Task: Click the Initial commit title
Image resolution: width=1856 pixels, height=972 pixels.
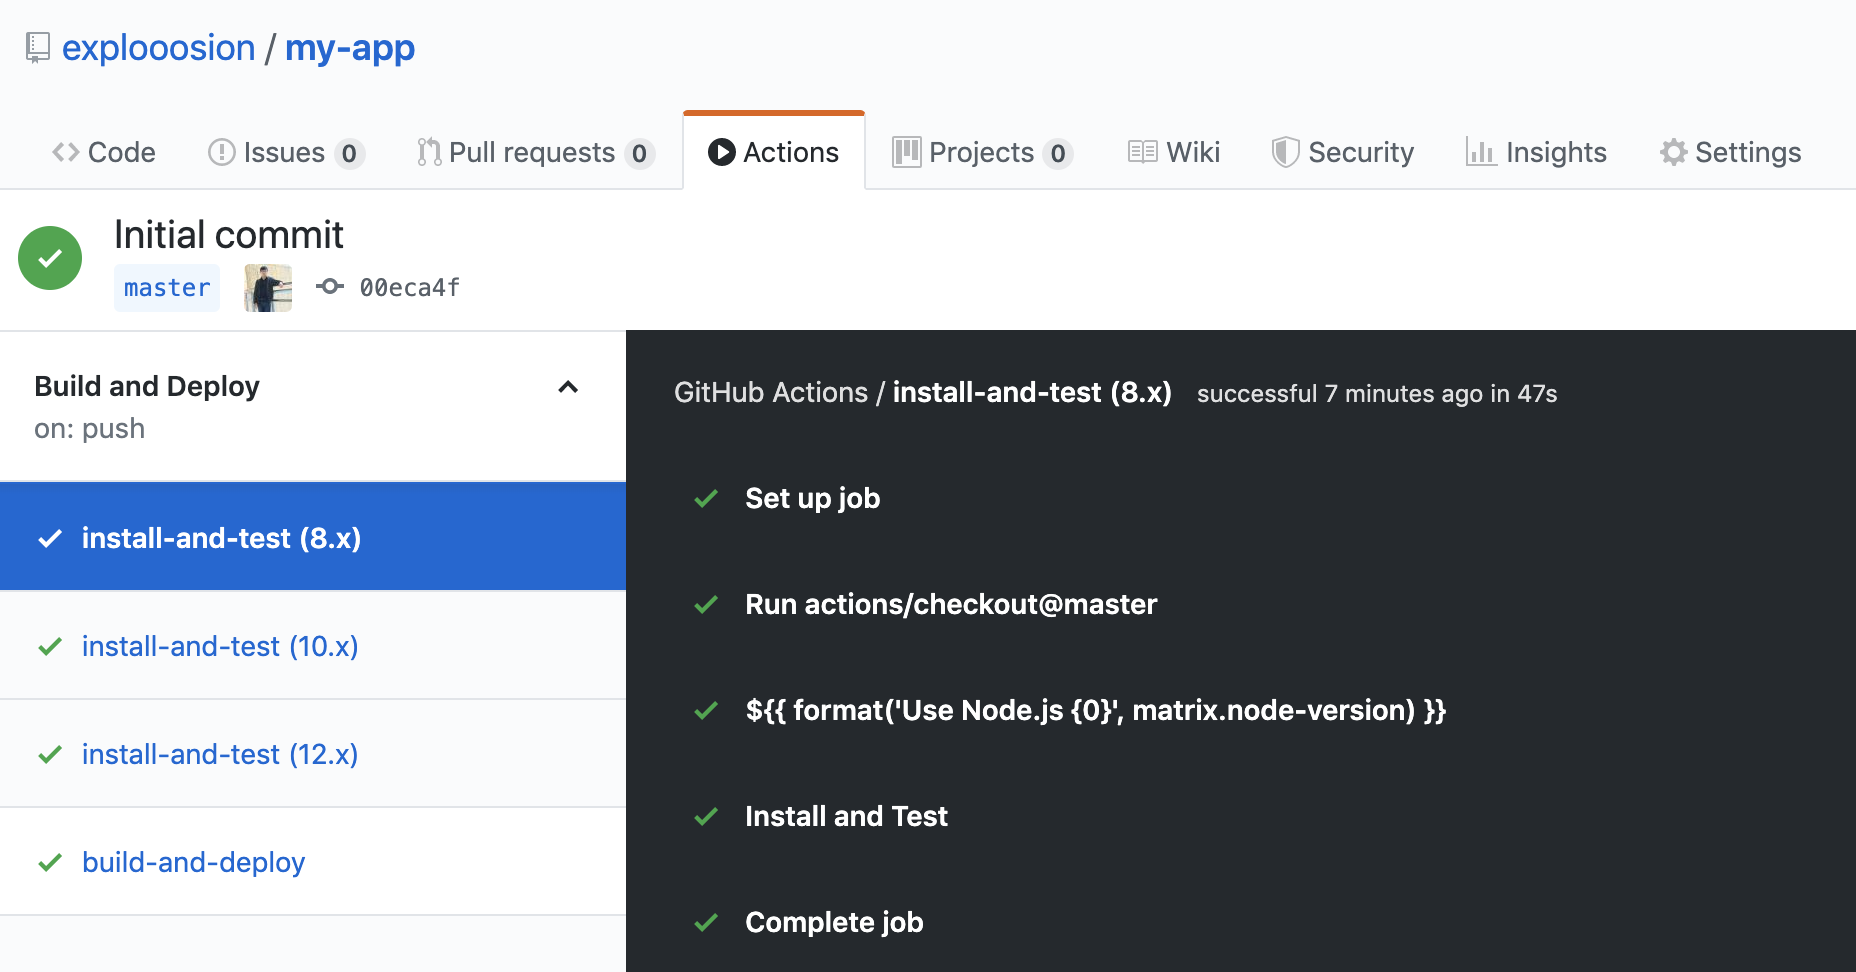Action: pyautogui.click(x=228, y=235)
